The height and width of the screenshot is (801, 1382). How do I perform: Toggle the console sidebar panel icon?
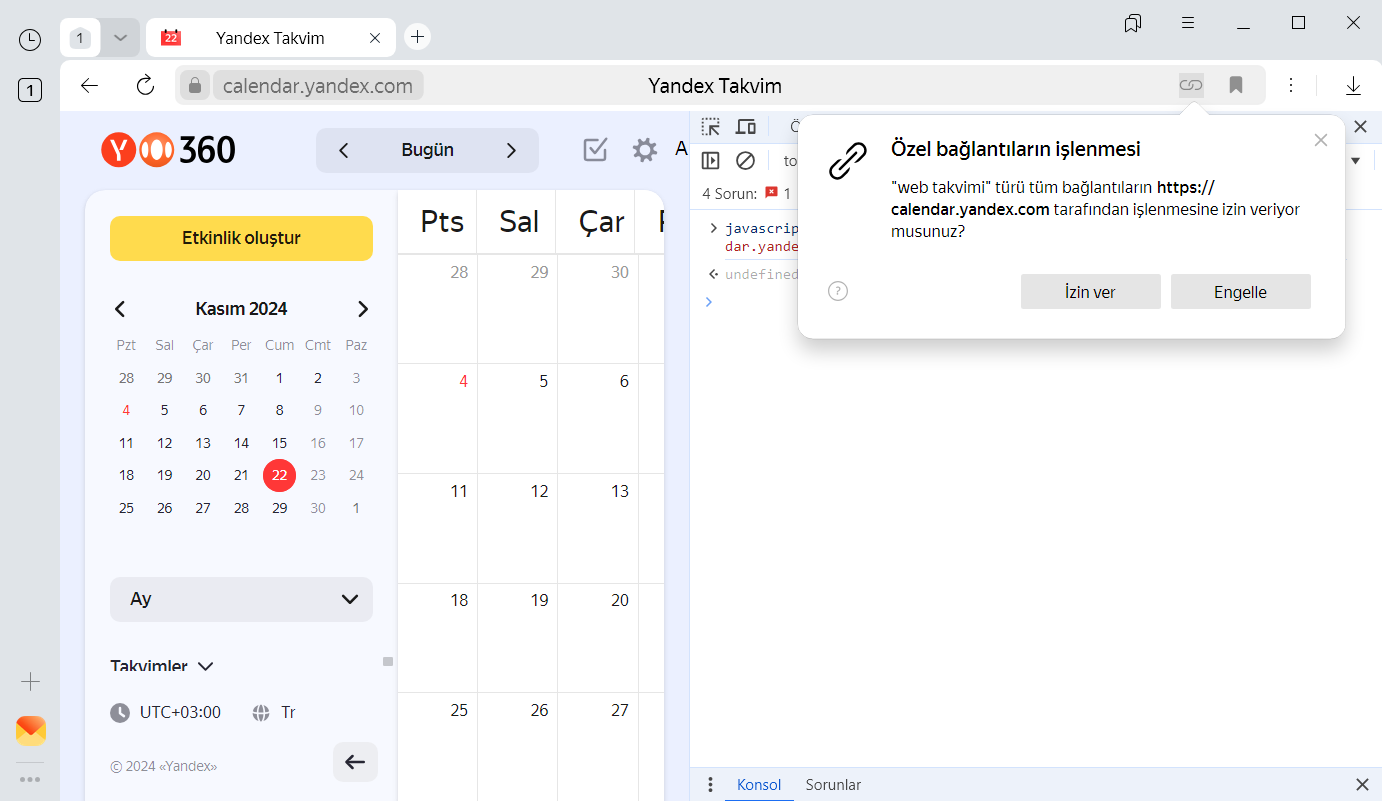click(x=710, y=160)
